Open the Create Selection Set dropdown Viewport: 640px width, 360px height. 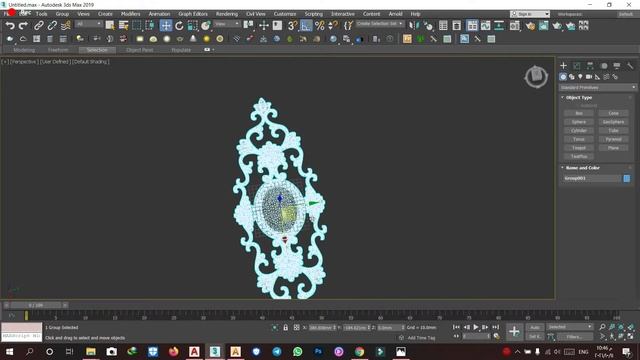coord(380,24)
